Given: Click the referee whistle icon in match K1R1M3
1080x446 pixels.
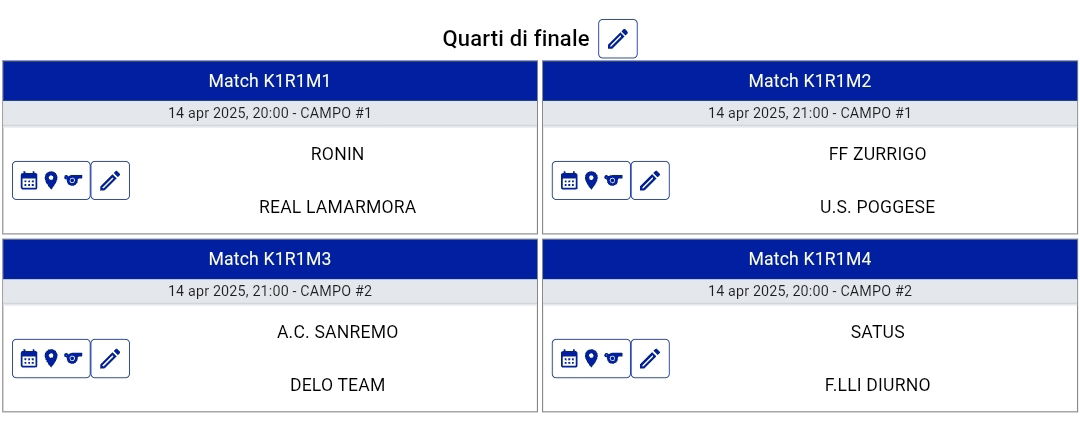Looking at the screenshot, I should (72, 359).
